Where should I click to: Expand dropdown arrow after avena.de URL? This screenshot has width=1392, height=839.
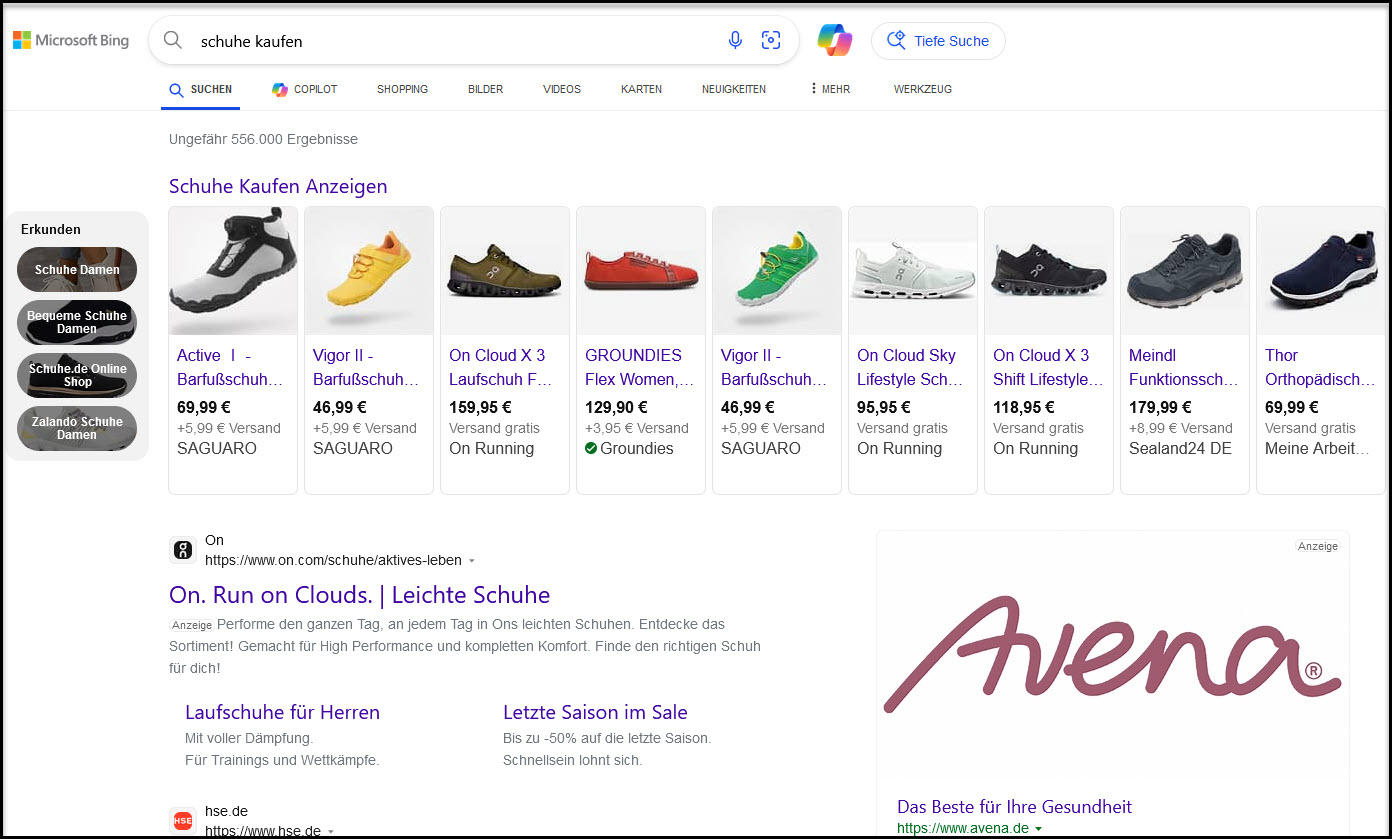pyautogui.click(x=1039, y=829)
